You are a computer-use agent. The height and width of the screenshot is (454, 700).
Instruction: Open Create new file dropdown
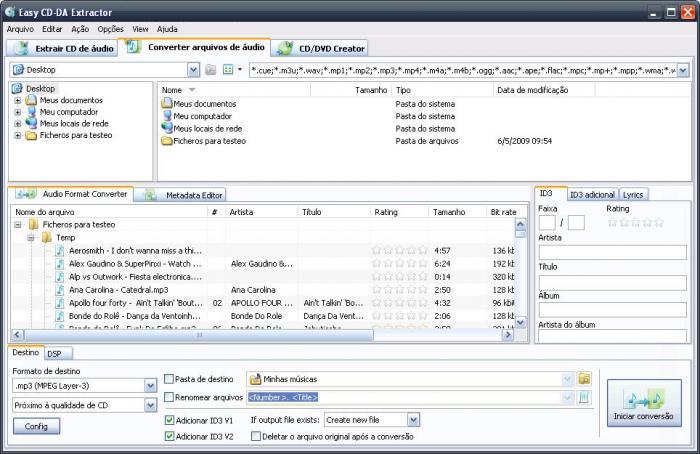click(x=413, y=420)
